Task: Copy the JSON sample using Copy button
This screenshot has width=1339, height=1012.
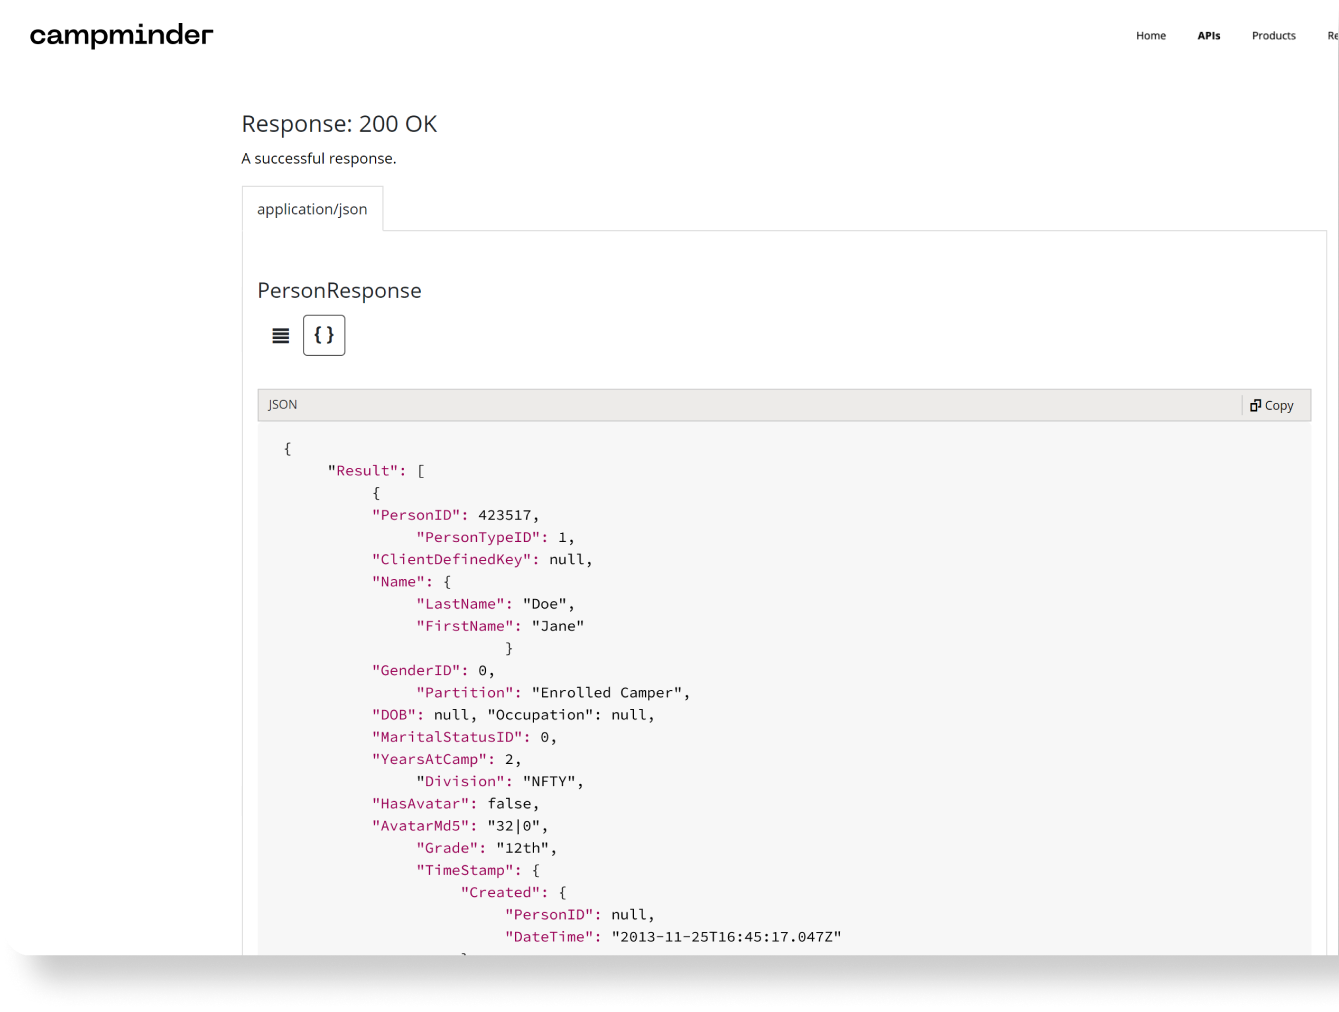Action: click(x=1272, y=405)
